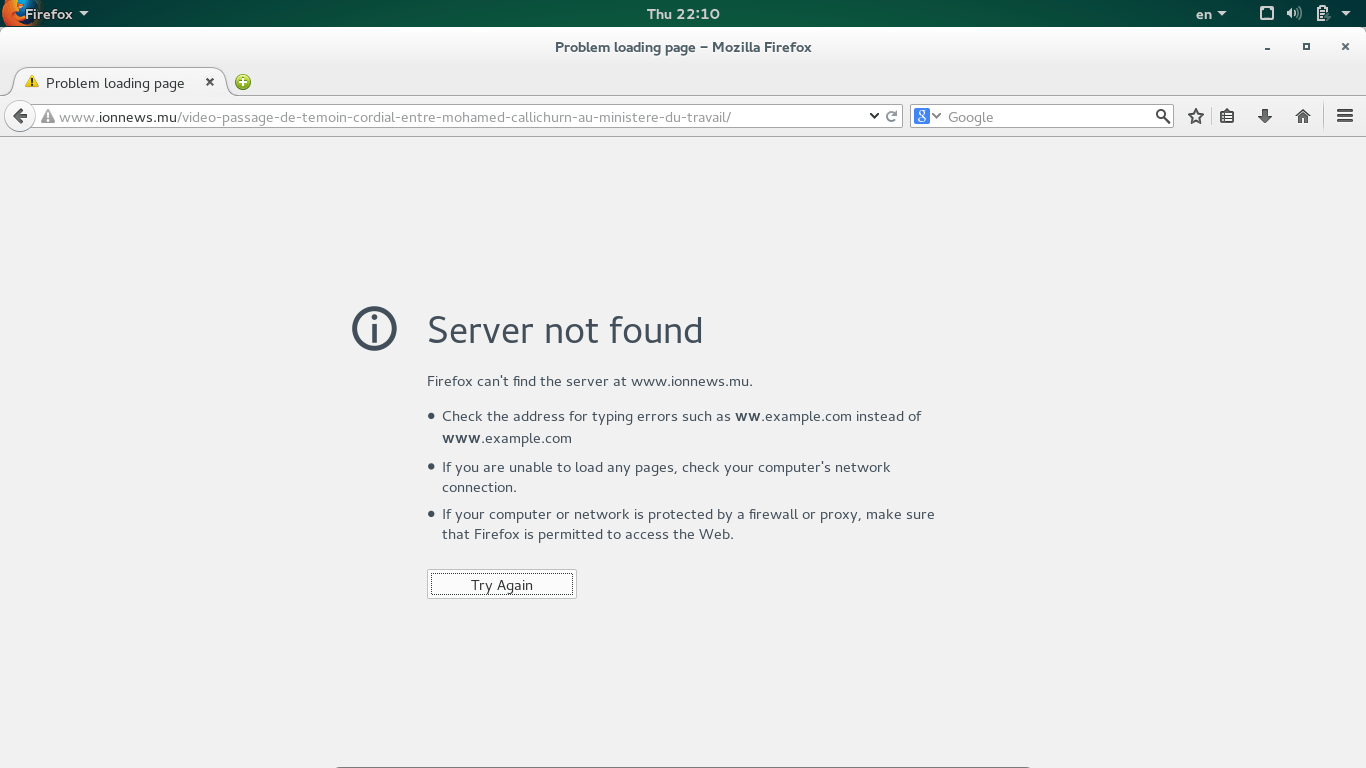Open the en keyboard layout menu

coord(1211,14)
